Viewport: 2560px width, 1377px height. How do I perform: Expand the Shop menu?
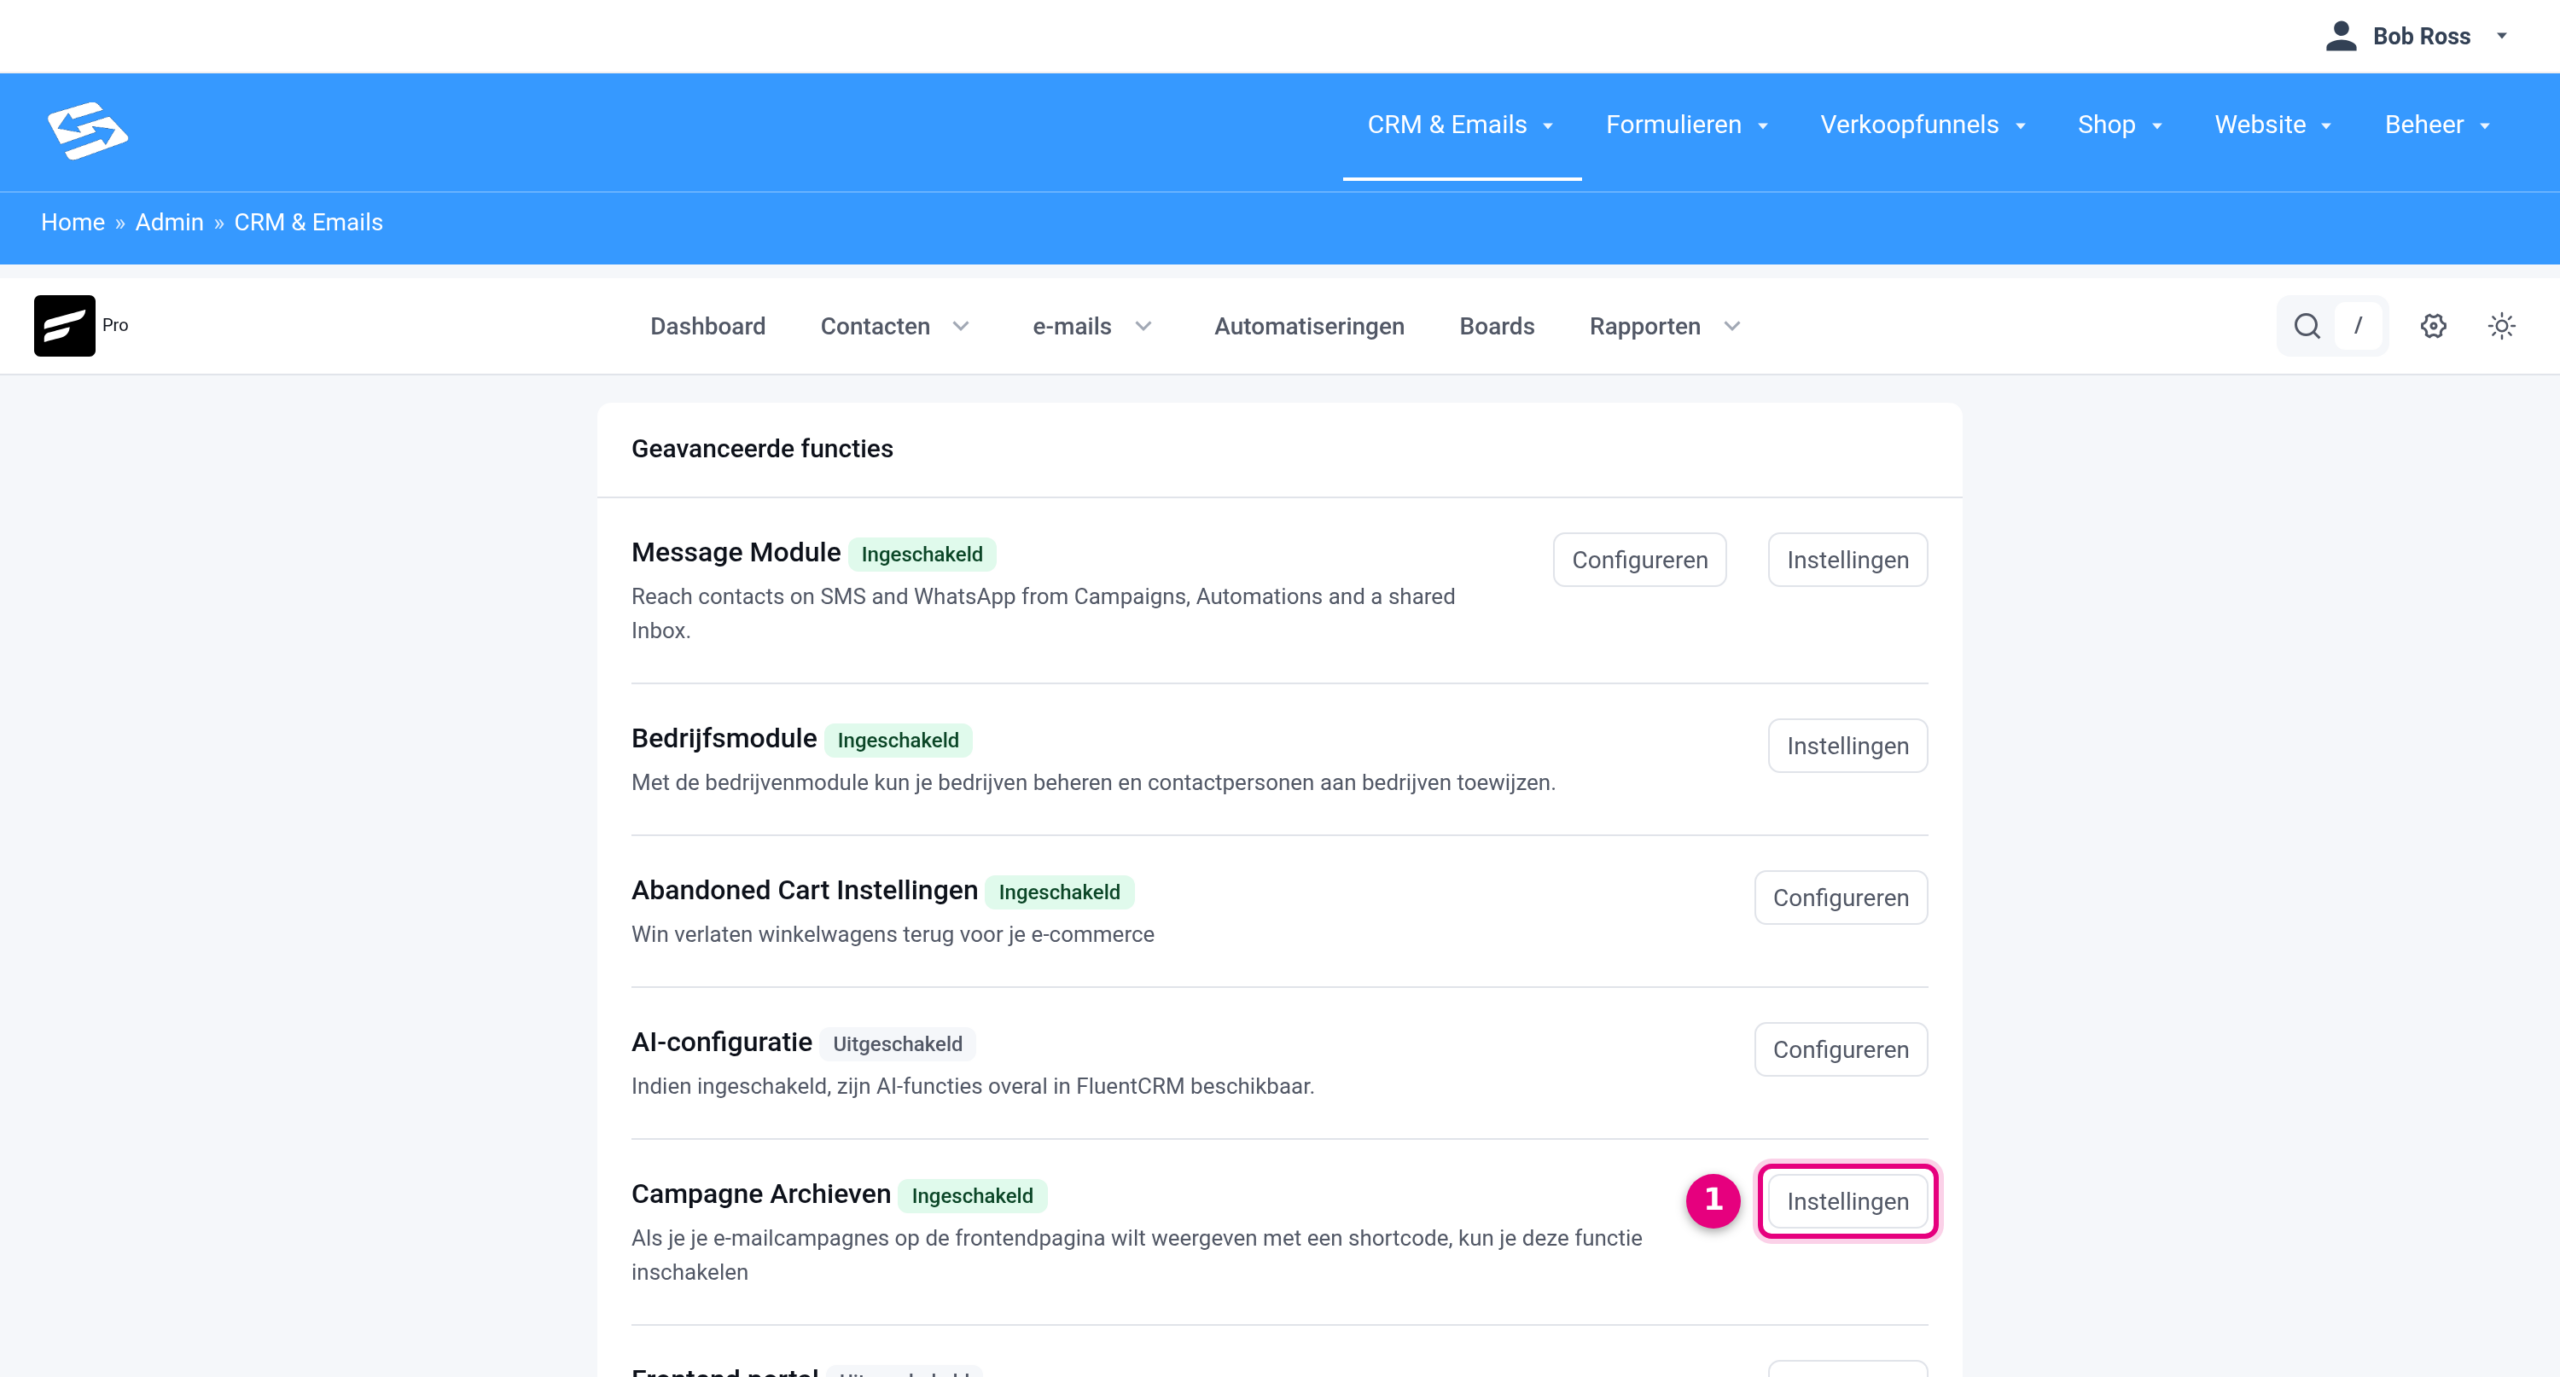(2120, 125)
